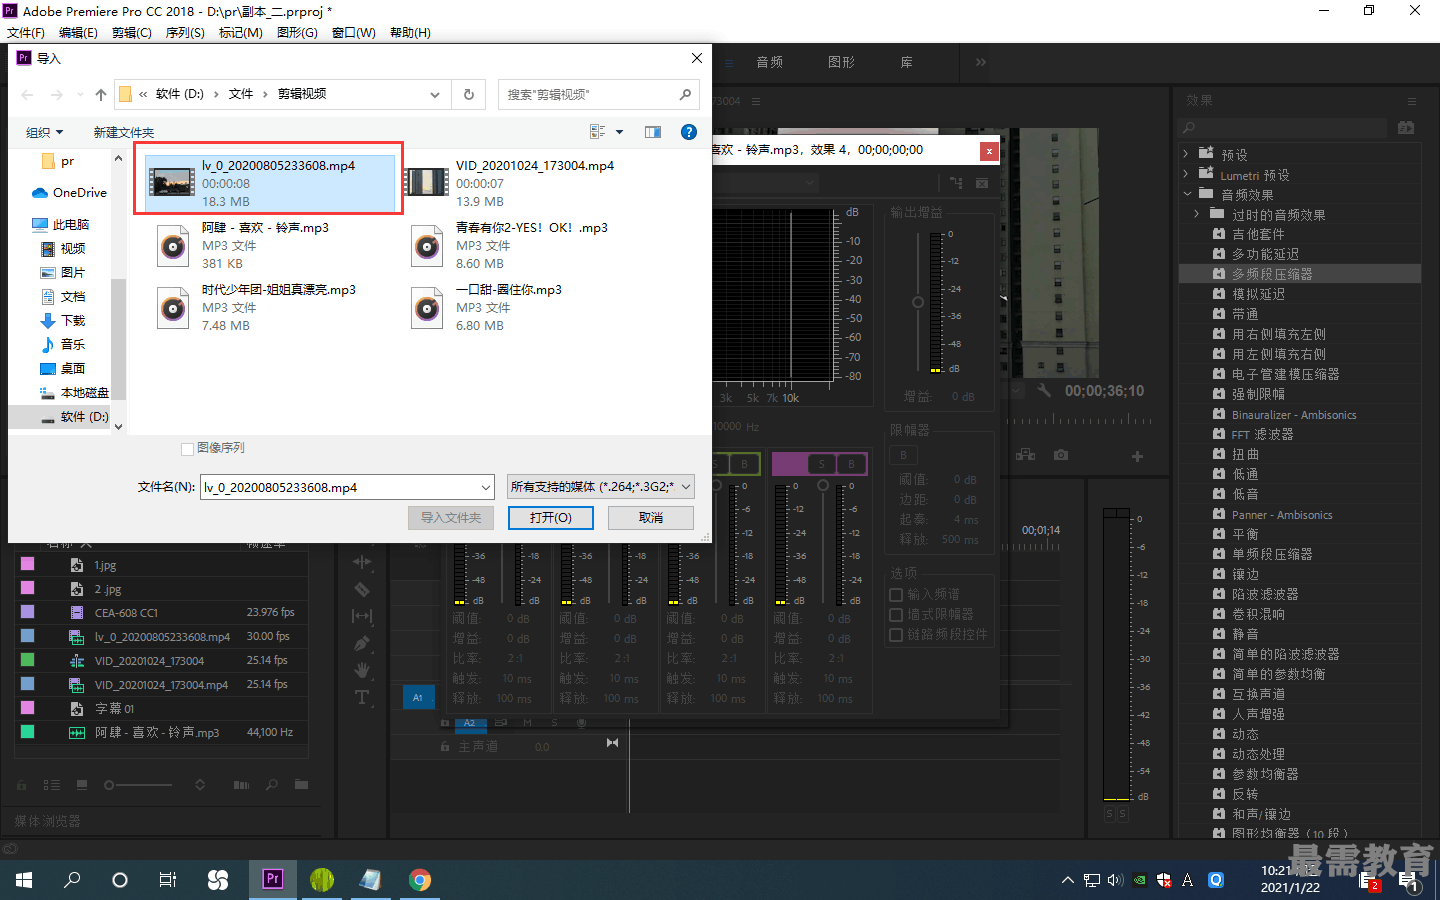Click the wrench settings icon in monitor
The image size is (1440, 900).
point(1044,390)
